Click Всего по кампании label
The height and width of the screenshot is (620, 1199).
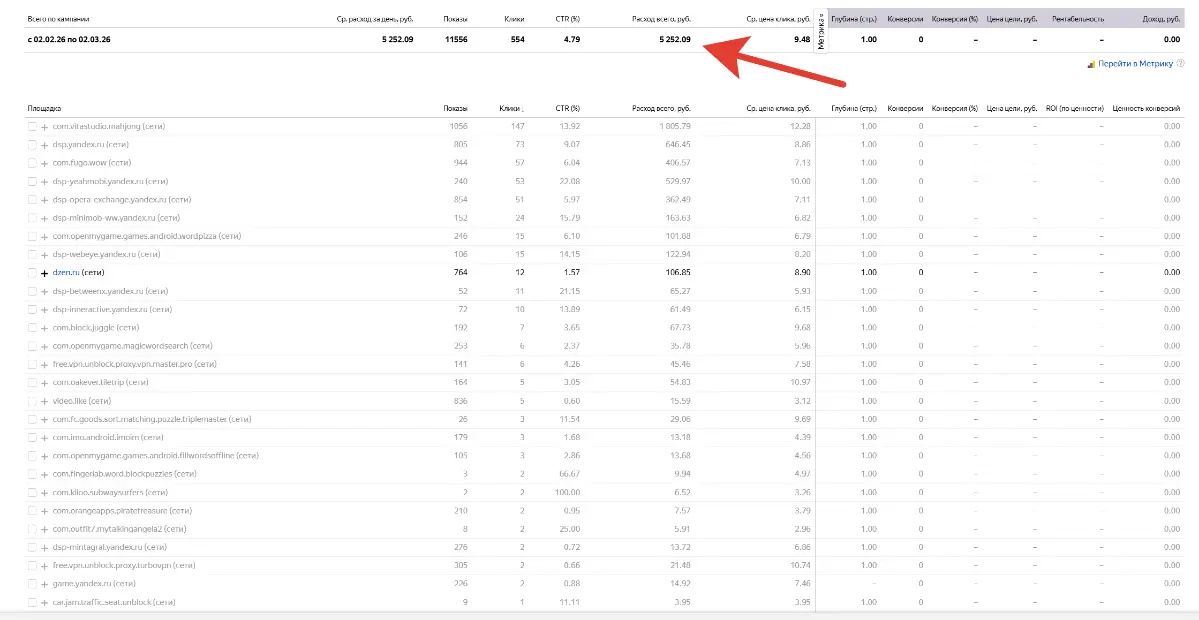56,17
